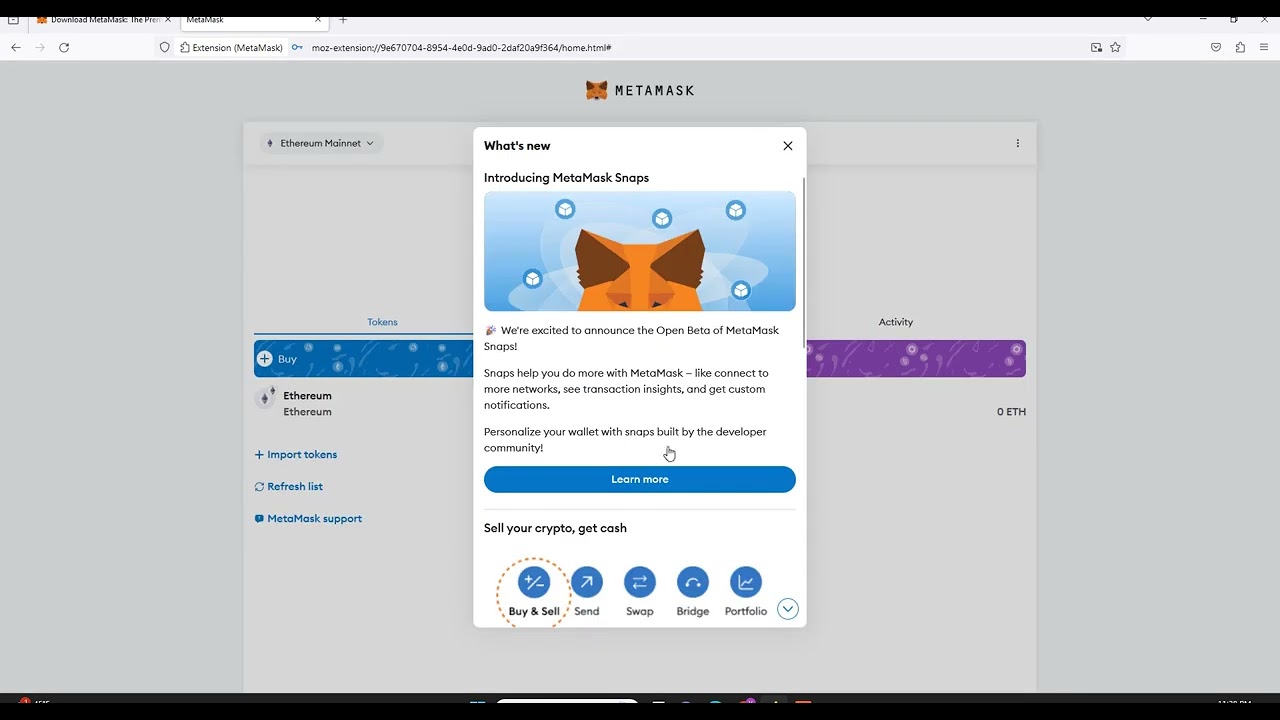
Task: Click the browser address bar URL
Action: (461, 47)
